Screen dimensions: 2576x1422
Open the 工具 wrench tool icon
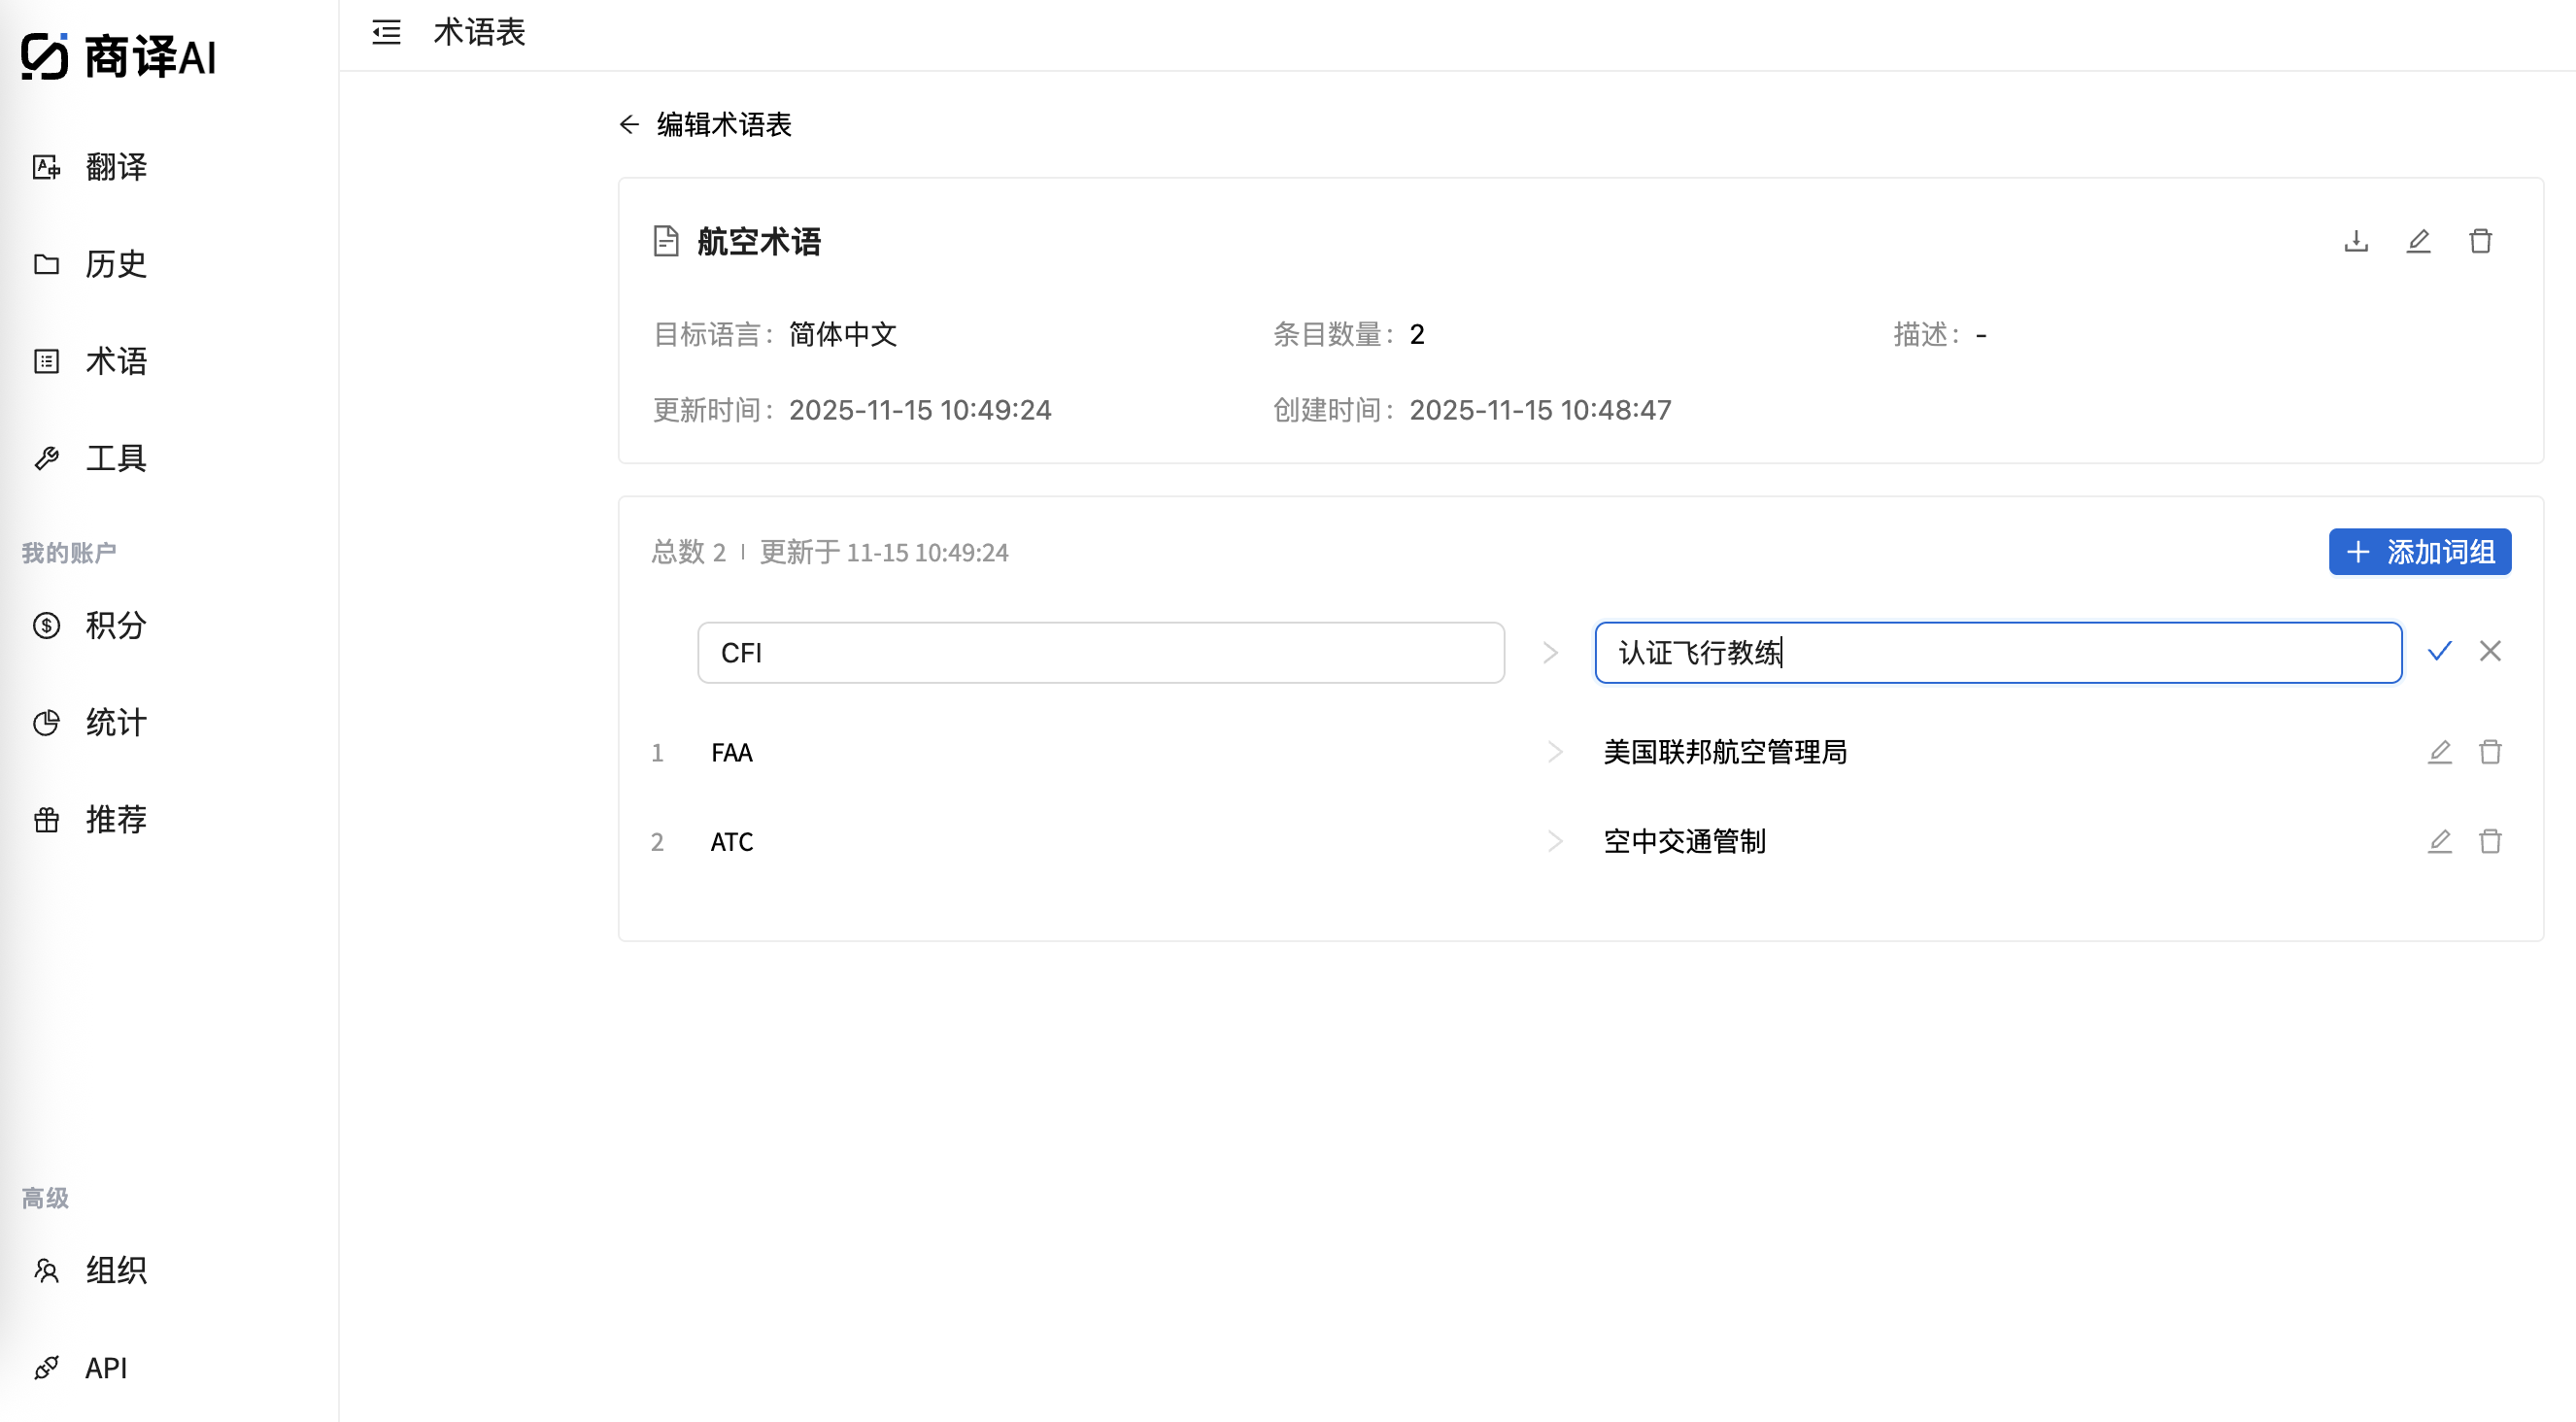(x=46, y=458)
